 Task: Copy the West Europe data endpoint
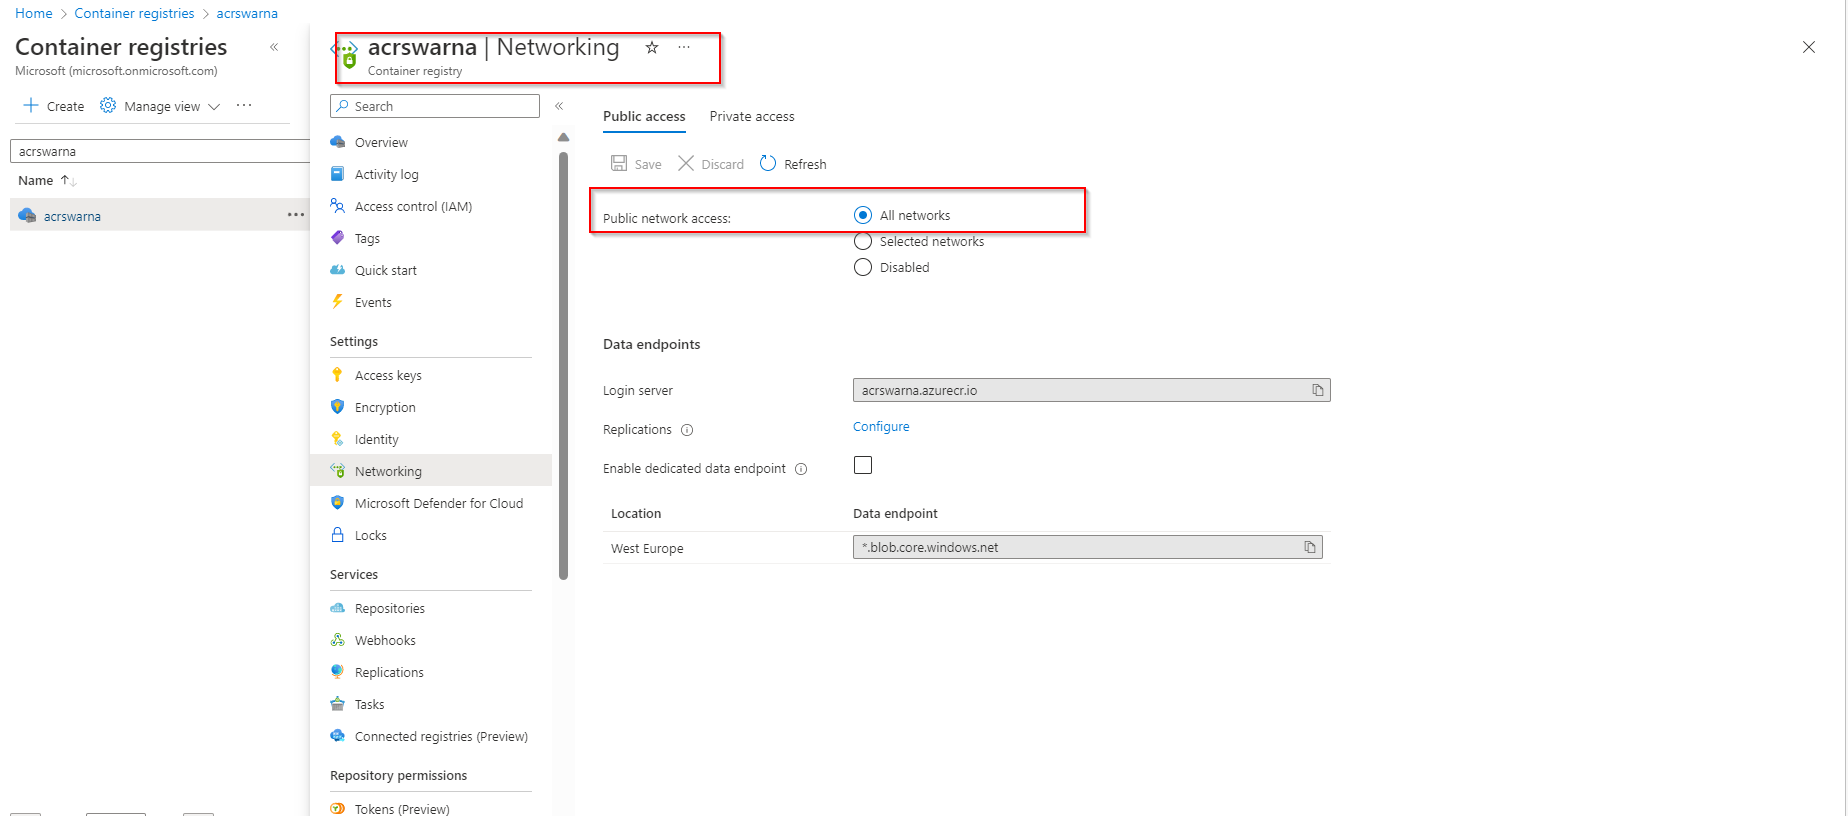tap(1309, 547)
